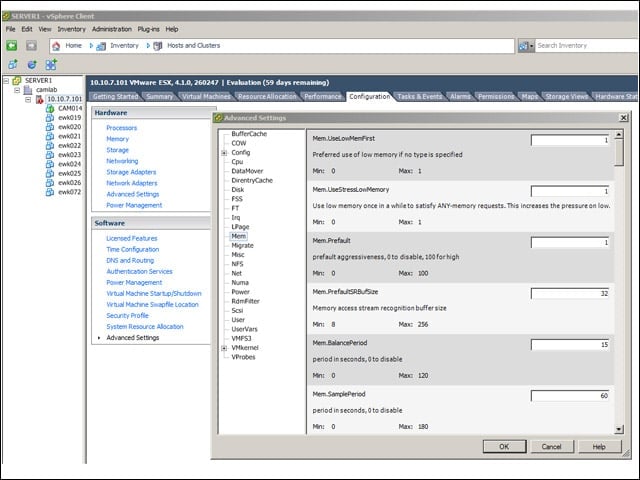Select the VMFS3 category in the tree
This screenshot has width=640, height=480.
(x=241, y=338)
